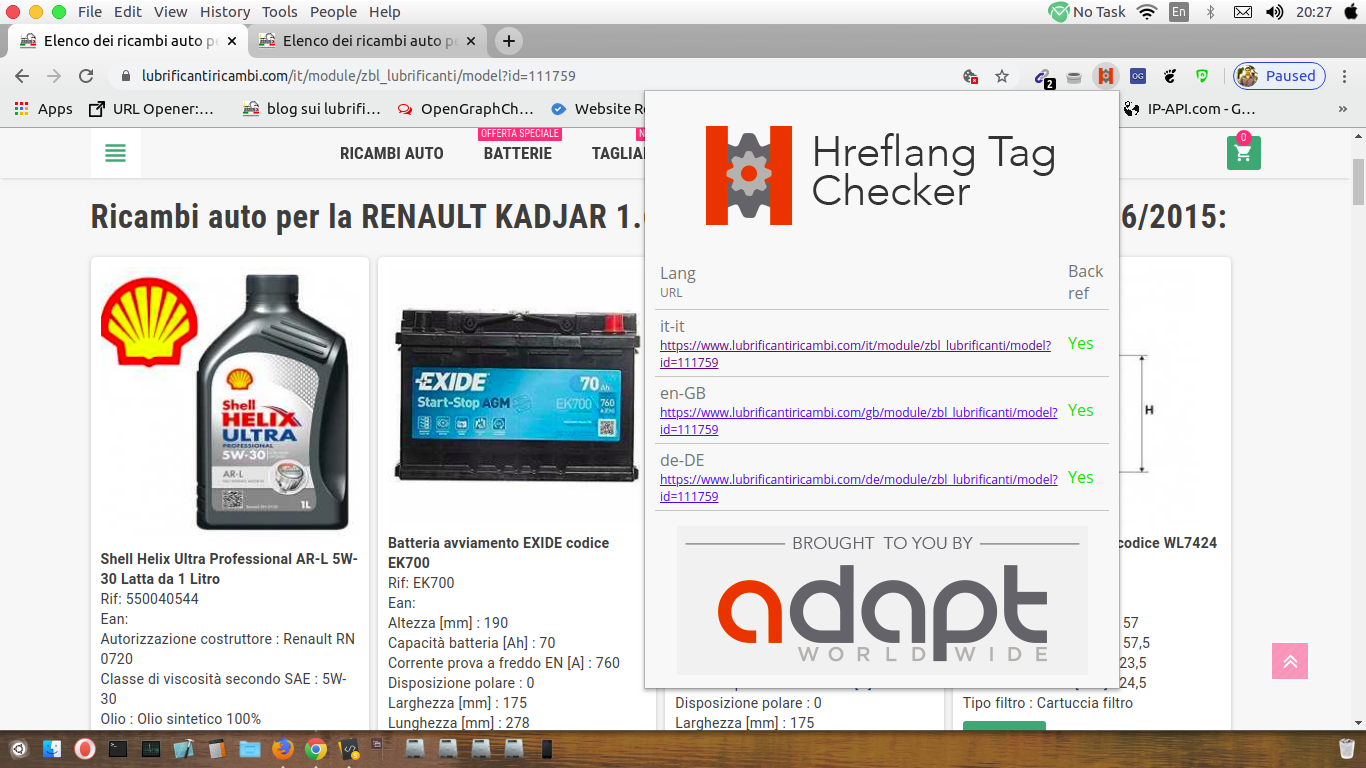Image resolution: width=1366 pixels, height=768 pixels.
Task: Open the green hamburger site menu
Action: 115,153
